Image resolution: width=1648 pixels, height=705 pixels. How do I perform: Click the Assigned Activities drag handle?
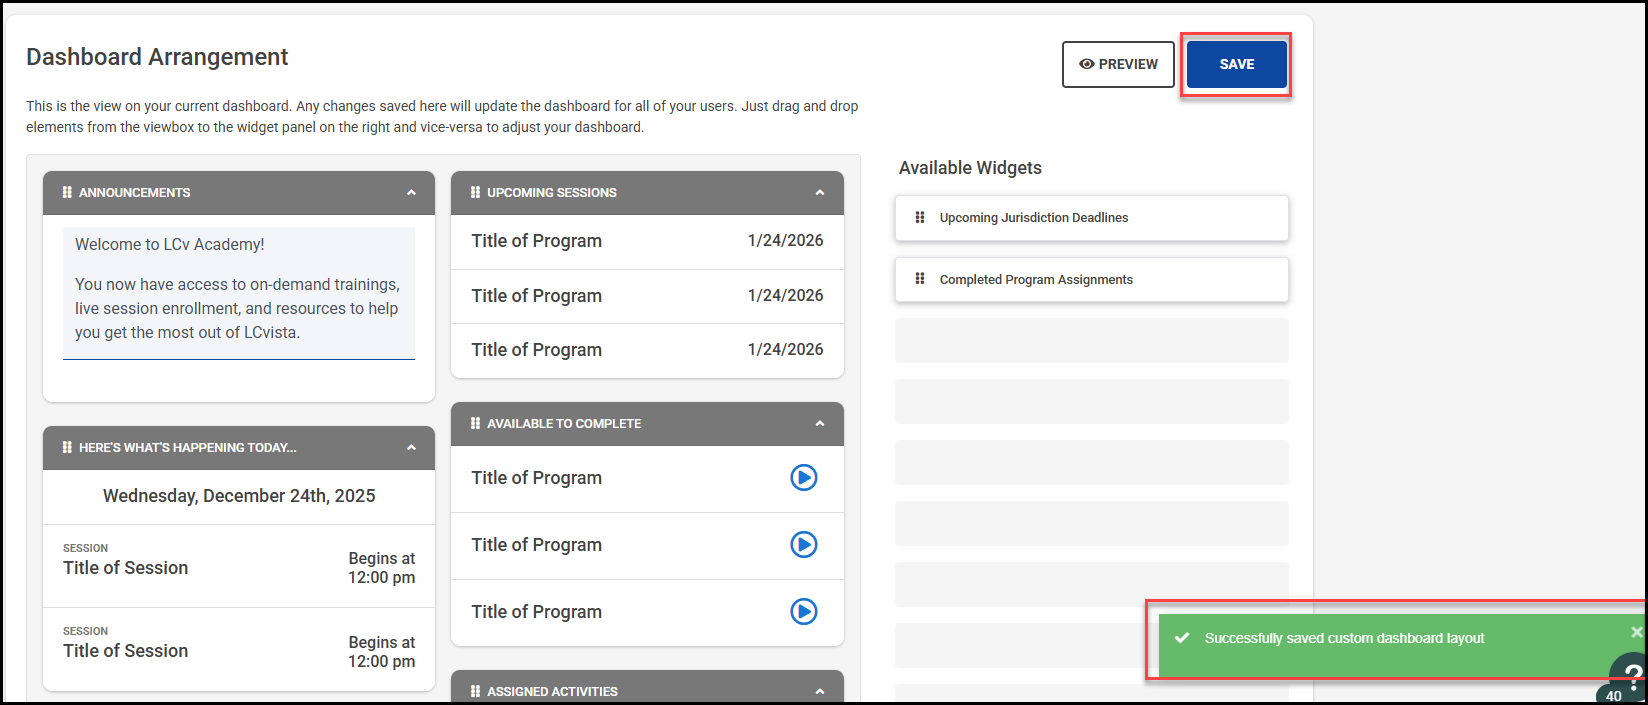(475, 691)
